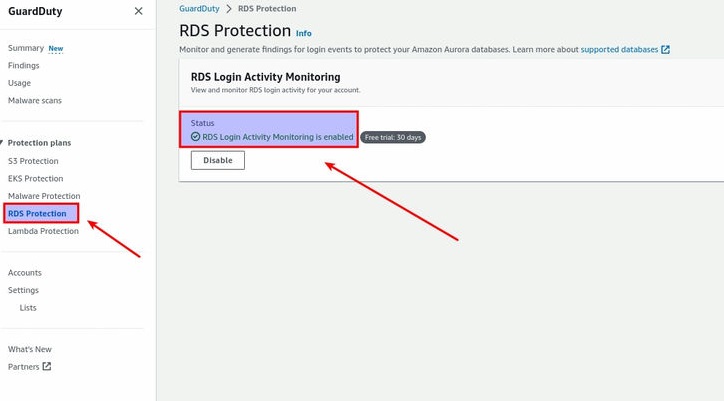The height and width of the screenshot is (401, 724).
Task: Open the Summary page
Action: click(x=26, y=48)
